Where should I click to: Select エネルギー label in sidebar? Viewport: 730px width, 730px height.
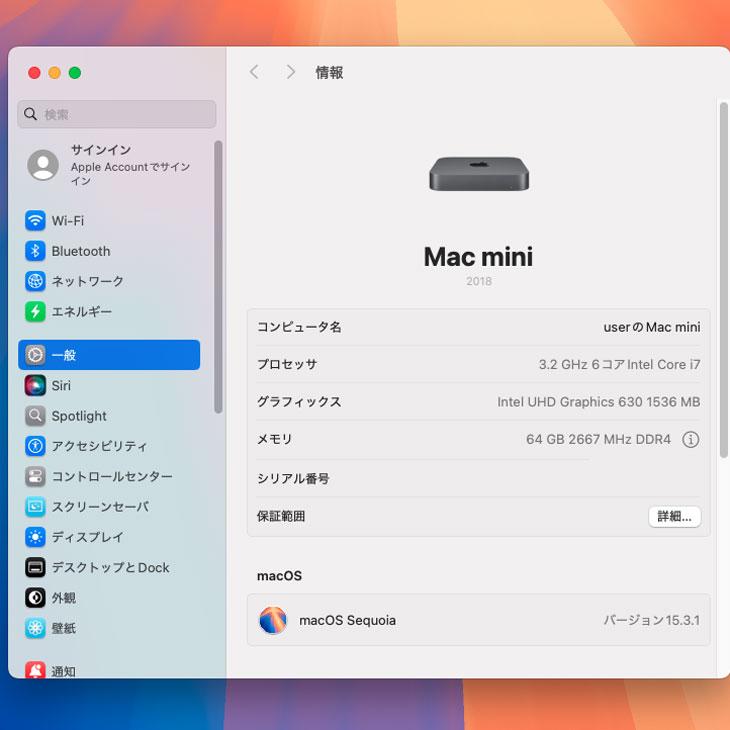click(81, 311)
